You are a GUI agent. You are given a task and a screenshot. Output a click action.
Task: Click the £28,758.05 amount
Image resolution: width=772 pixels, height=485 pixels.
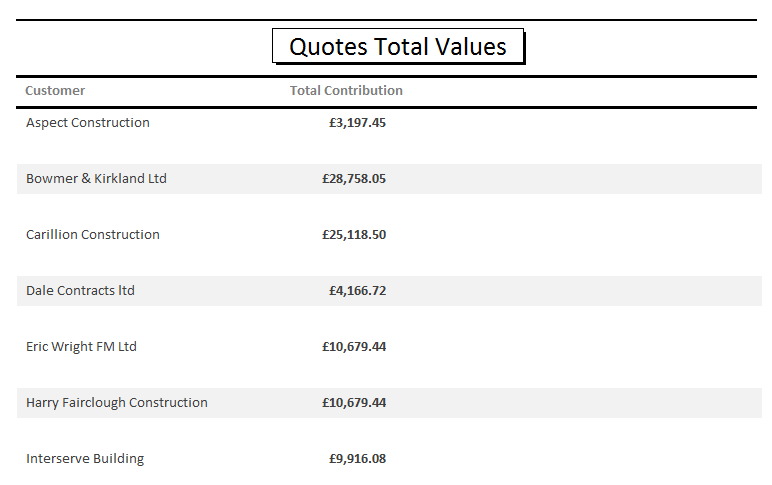[354, 179]
